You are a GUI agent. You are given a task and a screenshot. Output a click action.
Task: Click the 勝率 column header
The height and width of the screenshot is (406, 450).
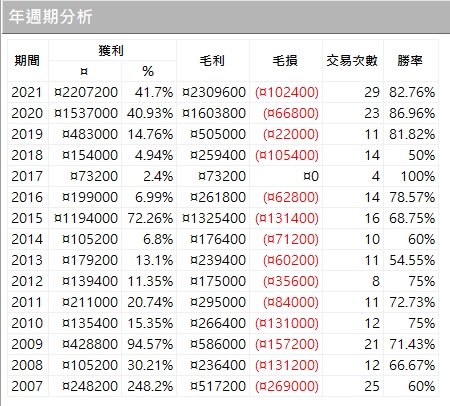click(411, 61)
